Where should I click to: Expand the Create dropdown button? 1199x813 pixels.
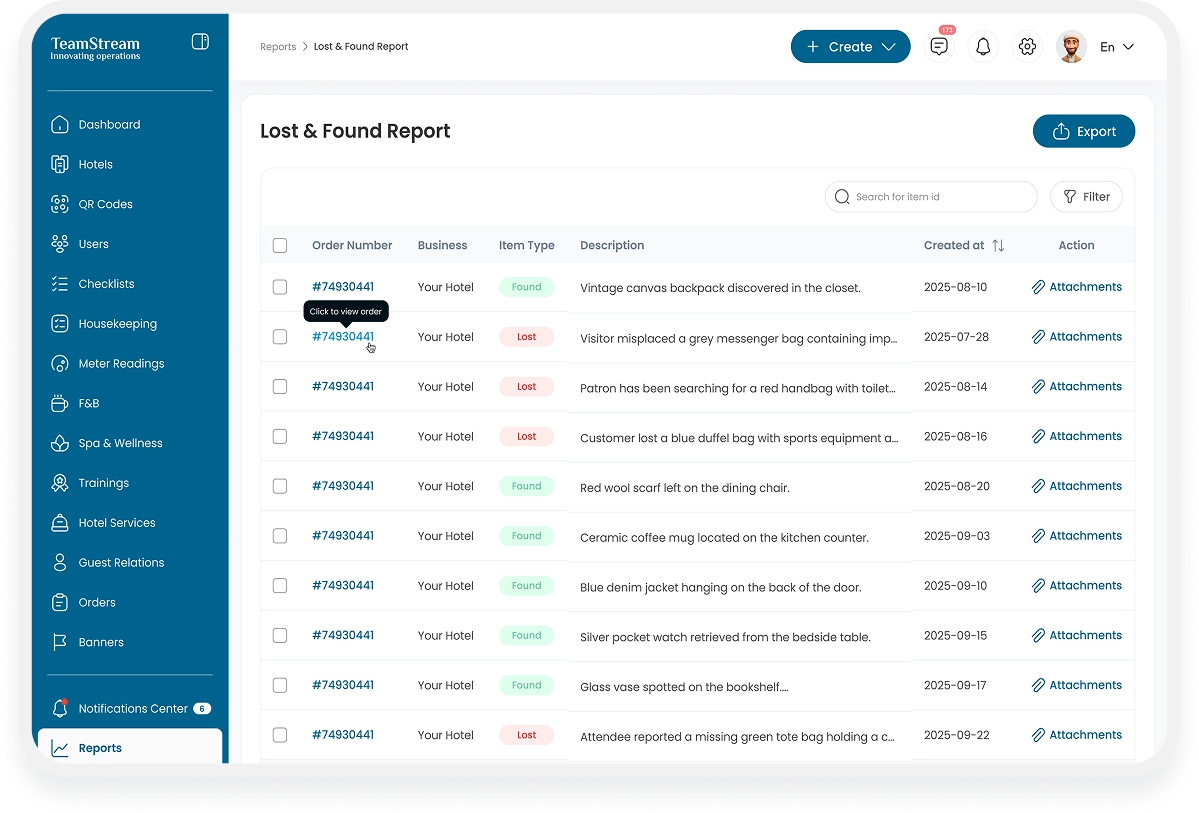point(850,47)
